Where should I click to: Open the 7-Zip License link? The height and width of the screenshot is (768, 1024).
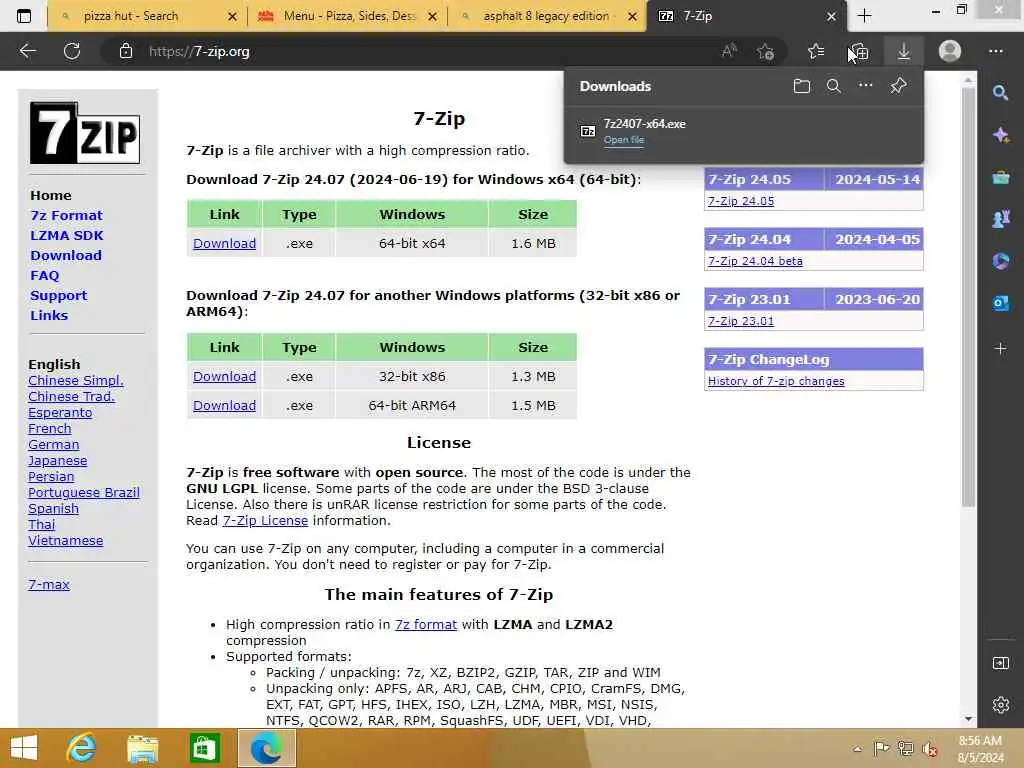click(265, 520)
